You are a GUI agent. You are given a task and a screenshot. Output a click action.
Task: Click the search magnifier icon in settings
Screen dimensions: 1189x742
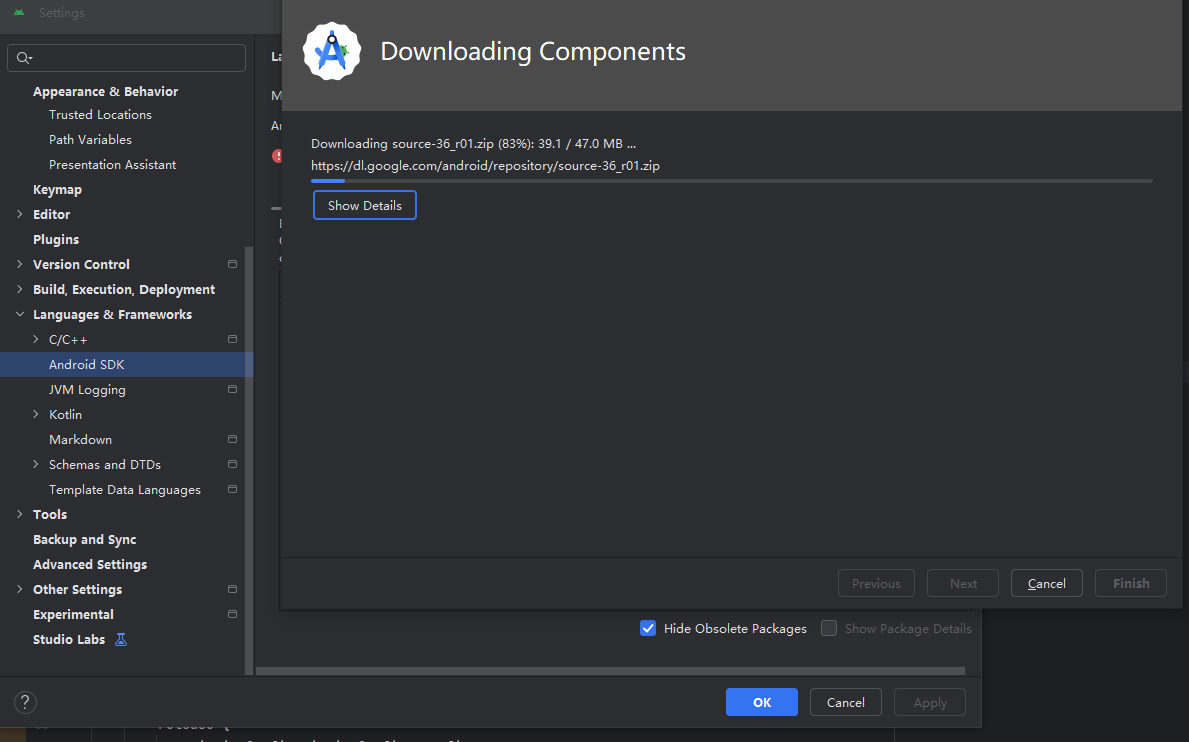click(x=24, y=58)
